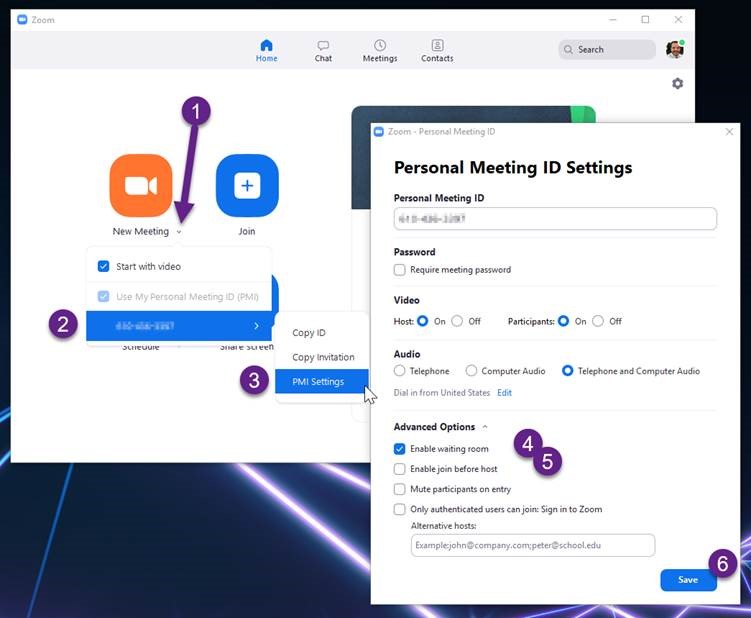Set Participants video to On

pyautogui.click(x=564, y=321)
